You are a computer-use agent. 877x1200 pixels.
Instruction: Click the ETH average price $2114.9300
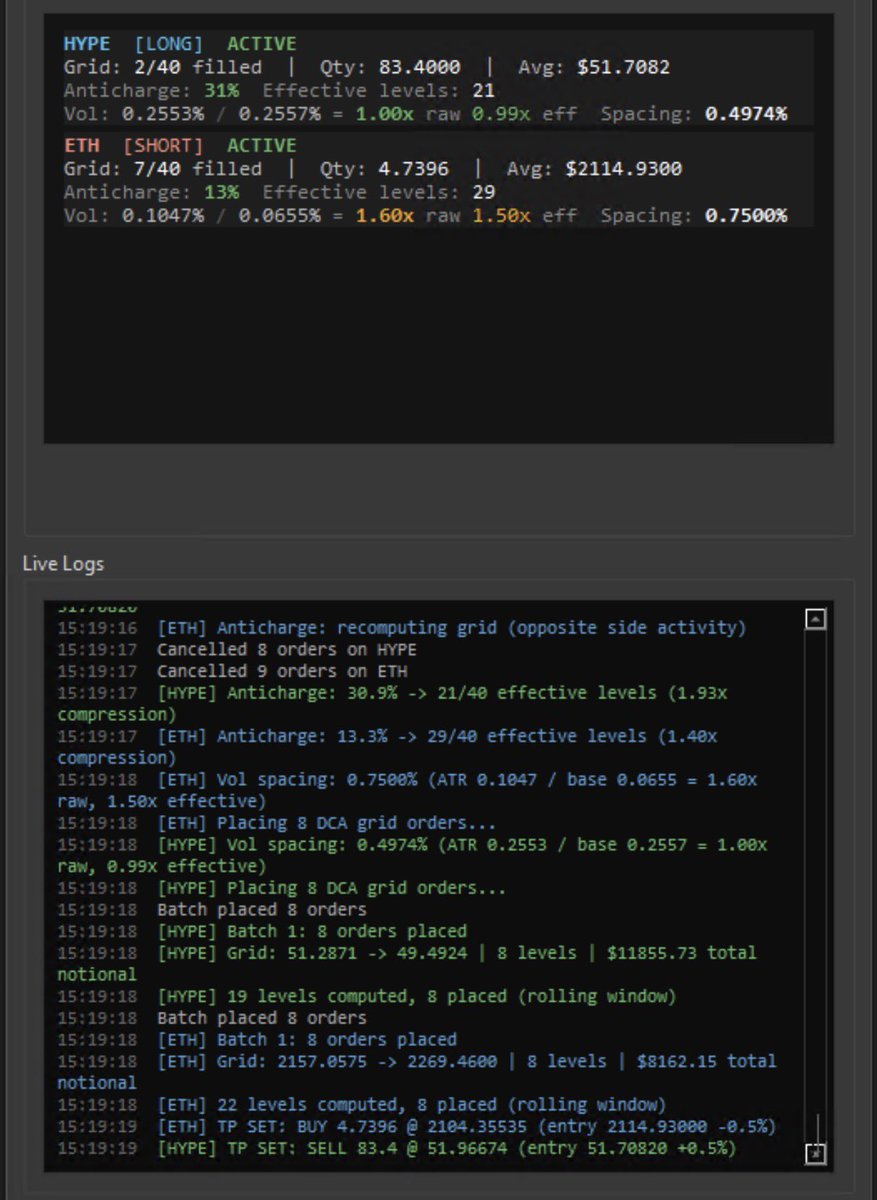coord(623,169)
